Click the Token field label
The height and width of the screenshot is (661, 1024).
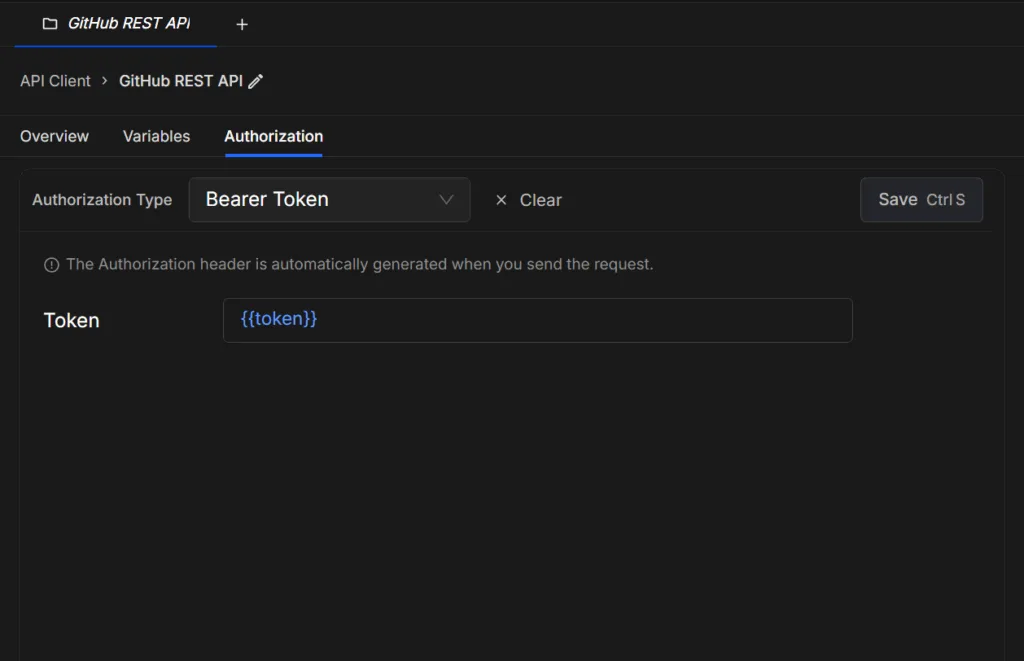tap(71, 320)
